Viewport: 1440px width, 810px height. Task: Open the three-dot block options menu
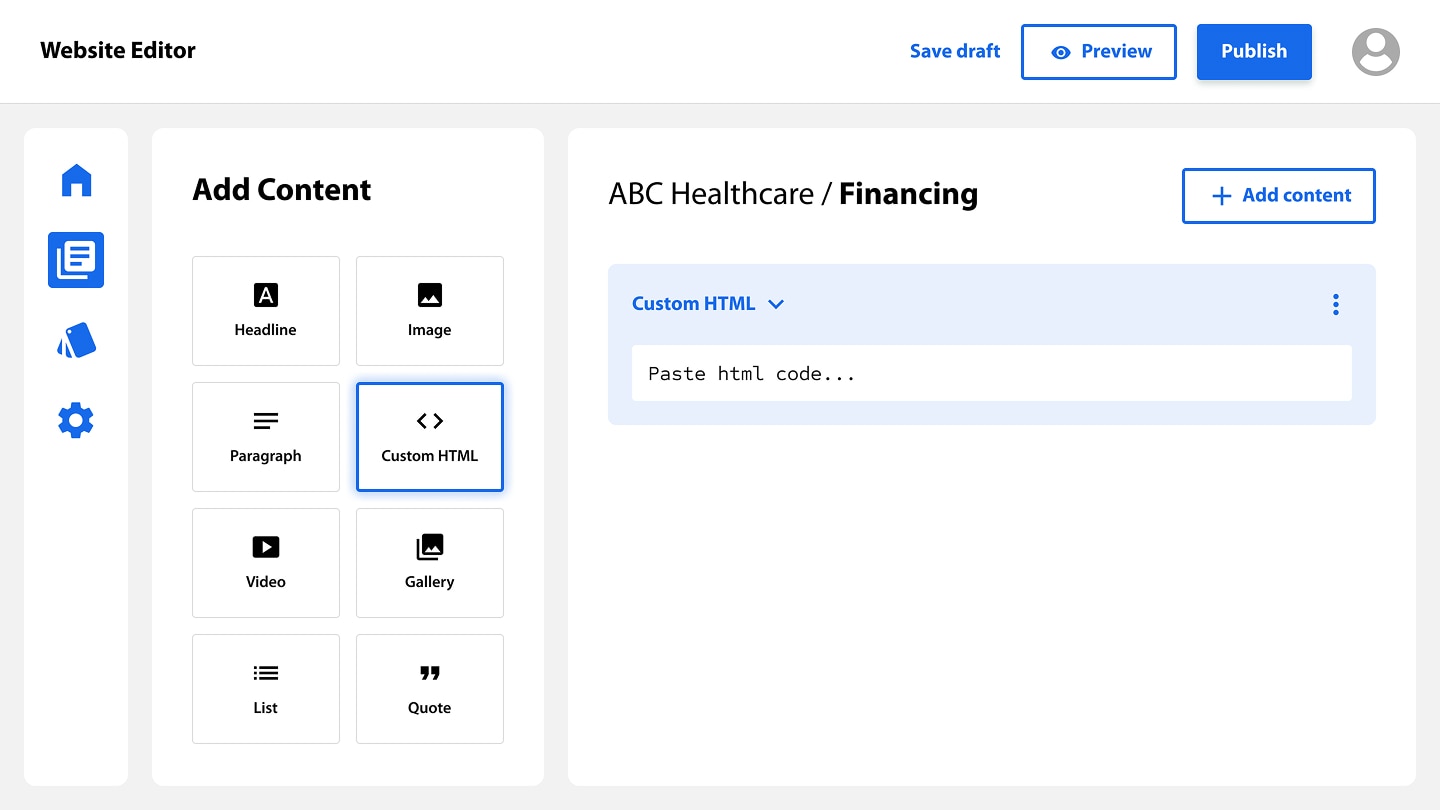[1335, 304]
